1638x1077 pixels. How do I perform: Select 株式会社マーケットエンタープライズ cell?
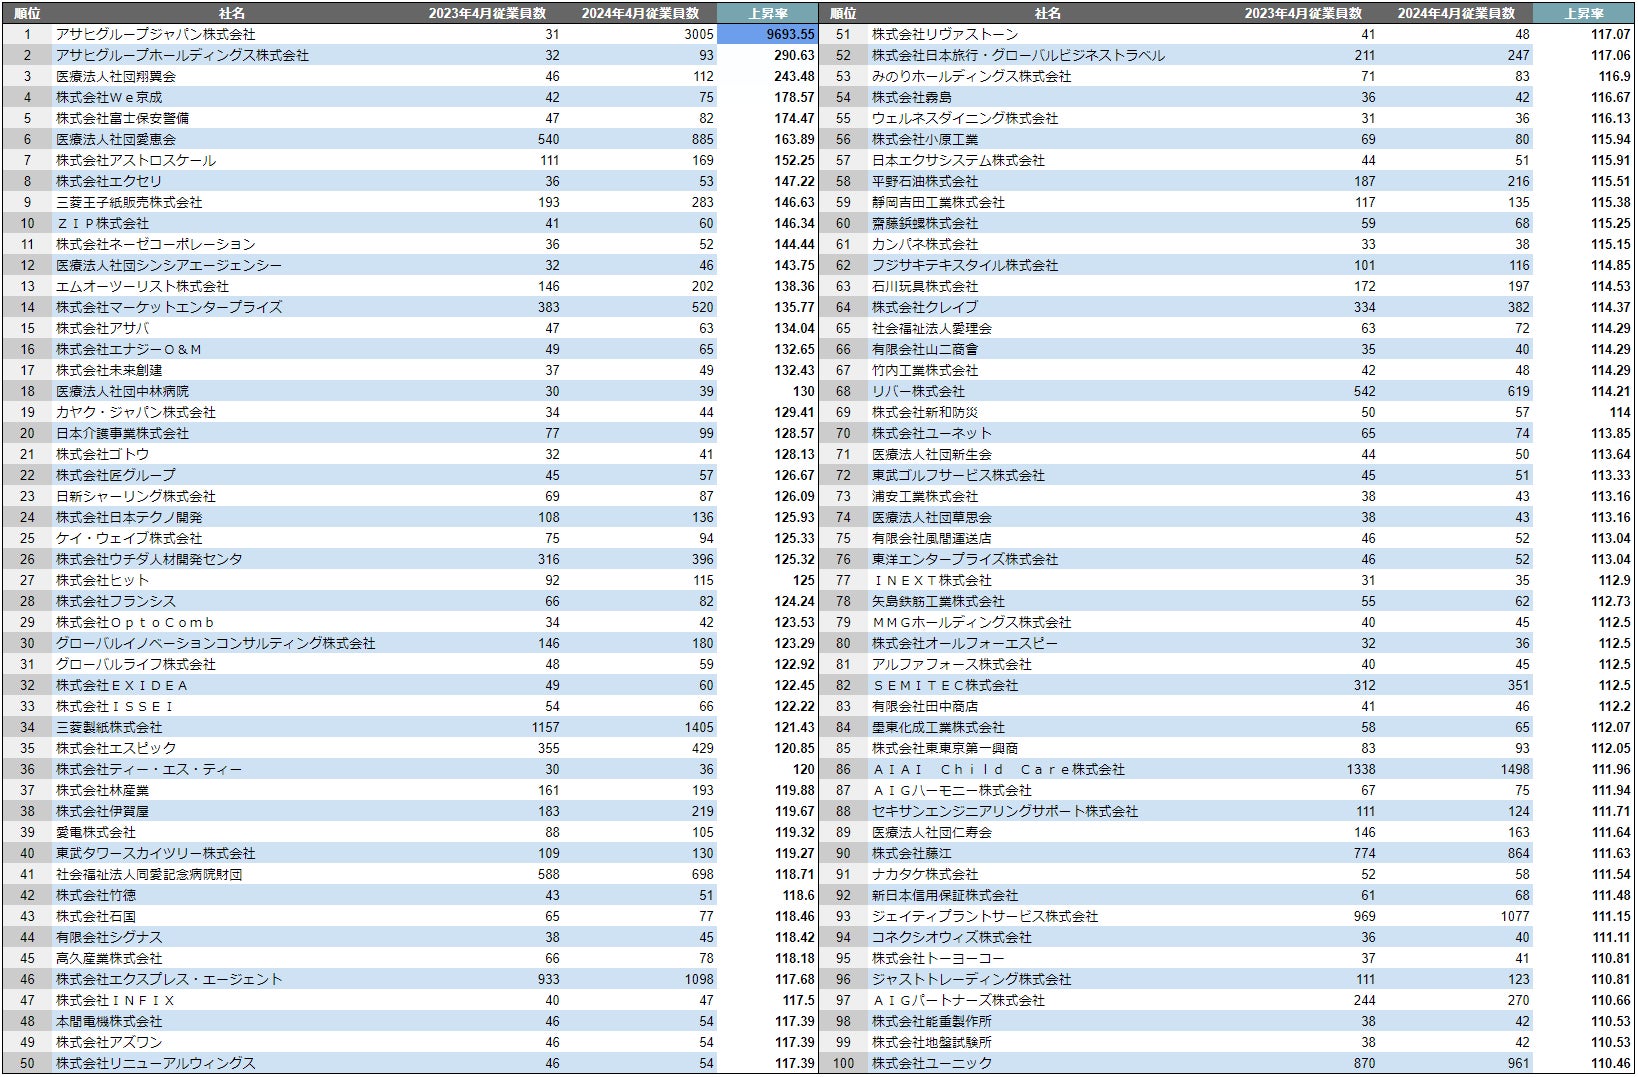(x=169, y=307)
